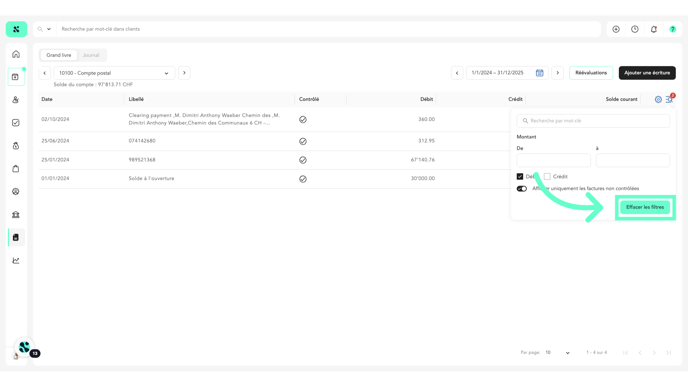This screenshot has height=387, width=688.
Task: Open the circular user icon in the sidebar
Action: [x=16, y=192]
